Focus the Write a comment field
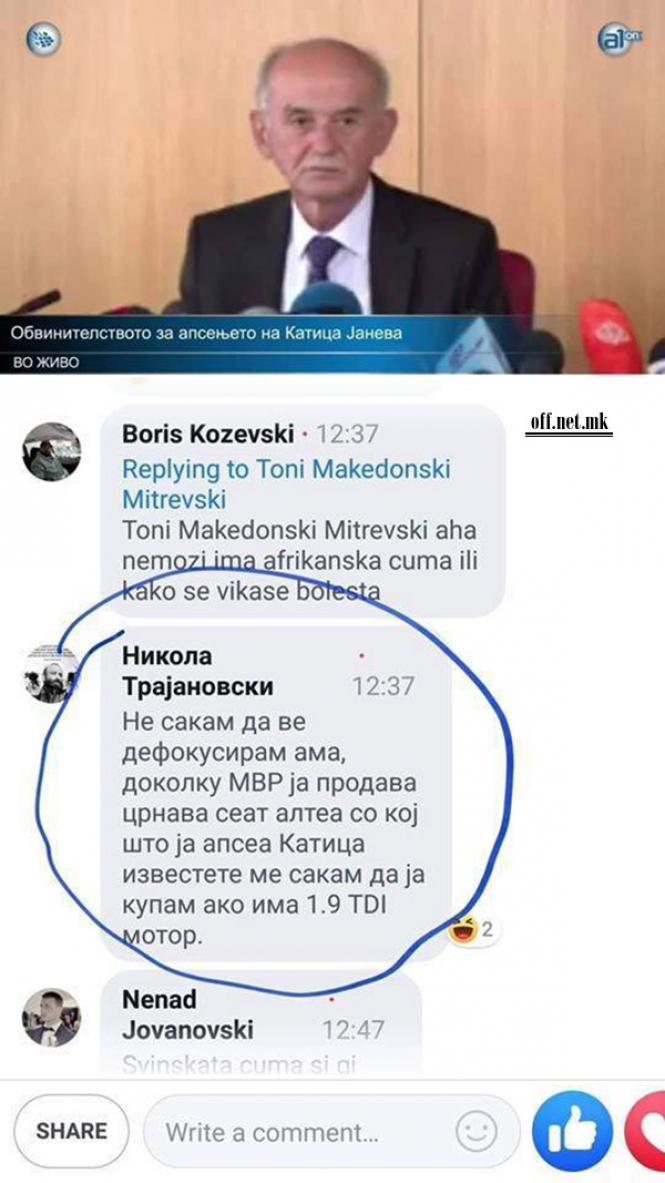The image size is (665, 1183). coord(332,1132)
